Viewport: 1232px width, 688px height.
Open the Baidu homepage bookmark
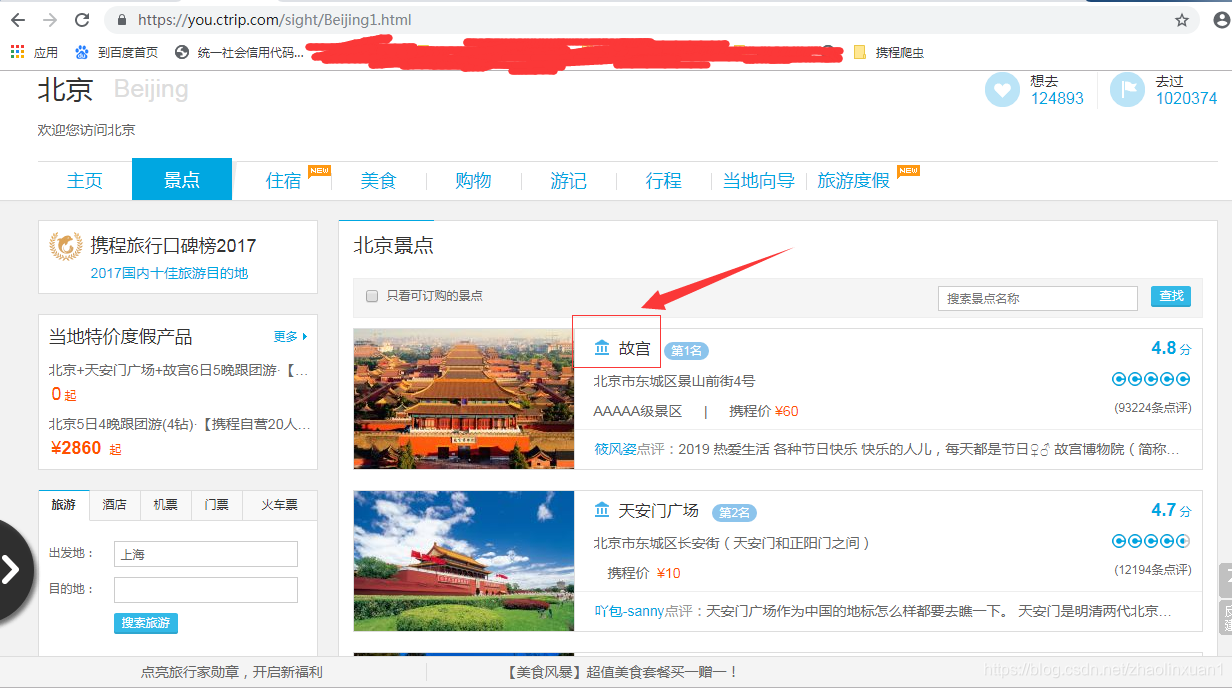tap(116, 52)
